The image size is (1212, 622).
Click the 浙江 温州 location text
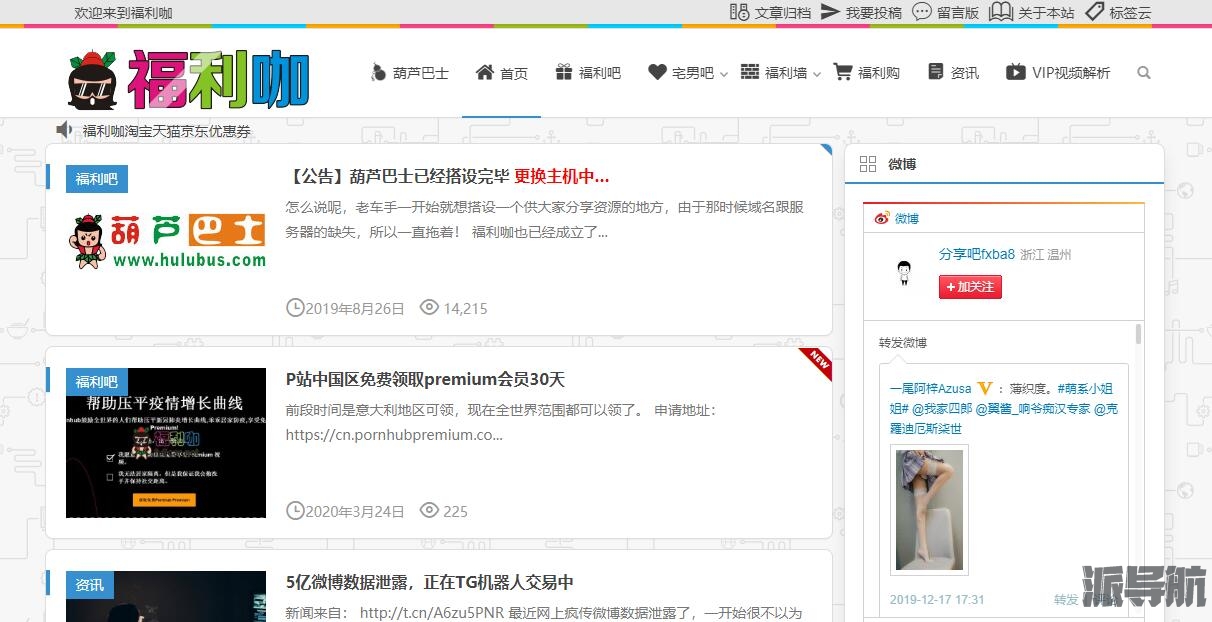1046,254
